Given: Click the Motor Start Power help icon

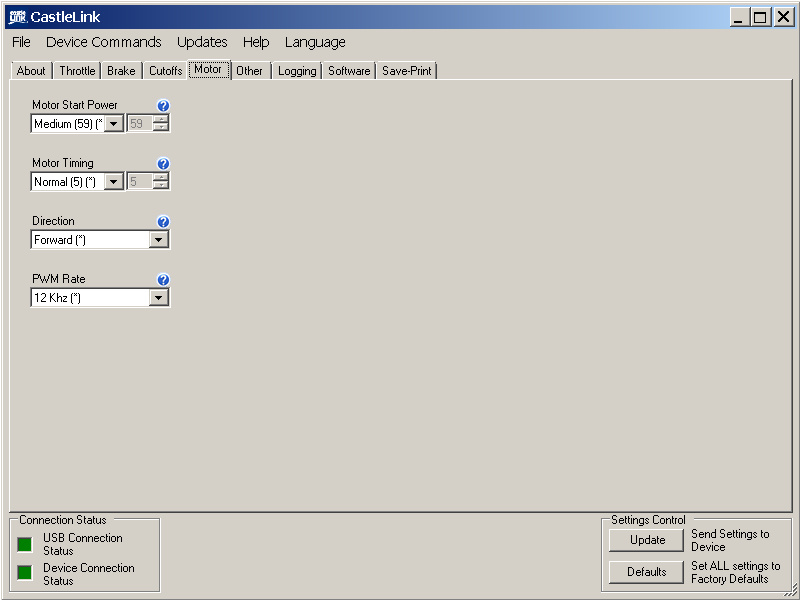Looking at the screenshot, I should point(164,106).
